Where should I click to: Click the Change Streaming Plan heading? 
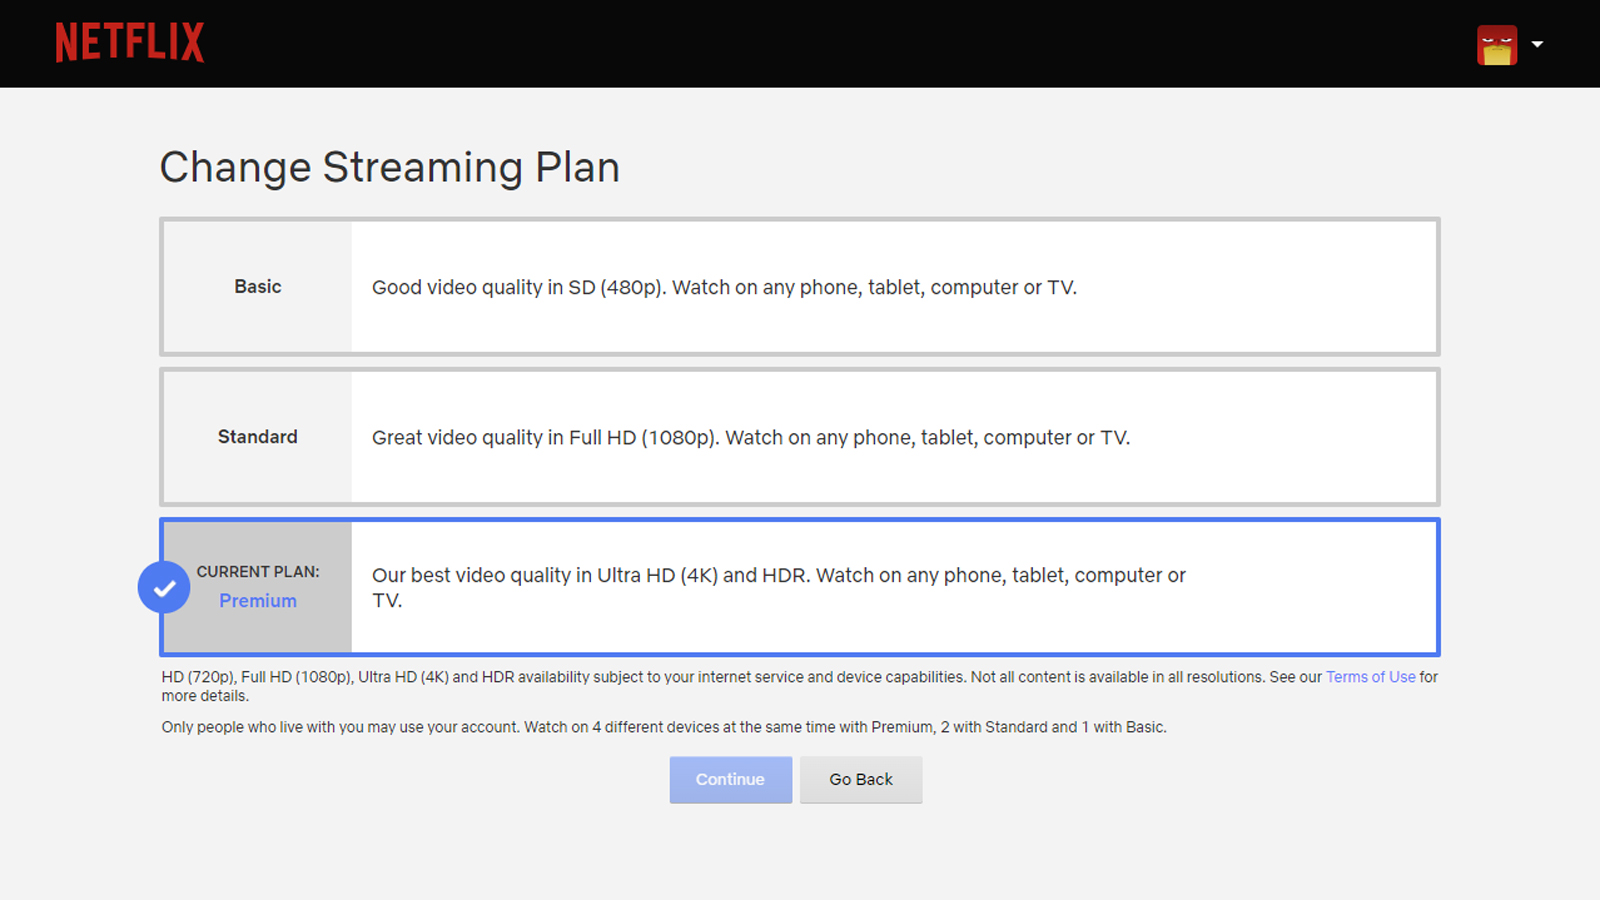tap(390, 167)
